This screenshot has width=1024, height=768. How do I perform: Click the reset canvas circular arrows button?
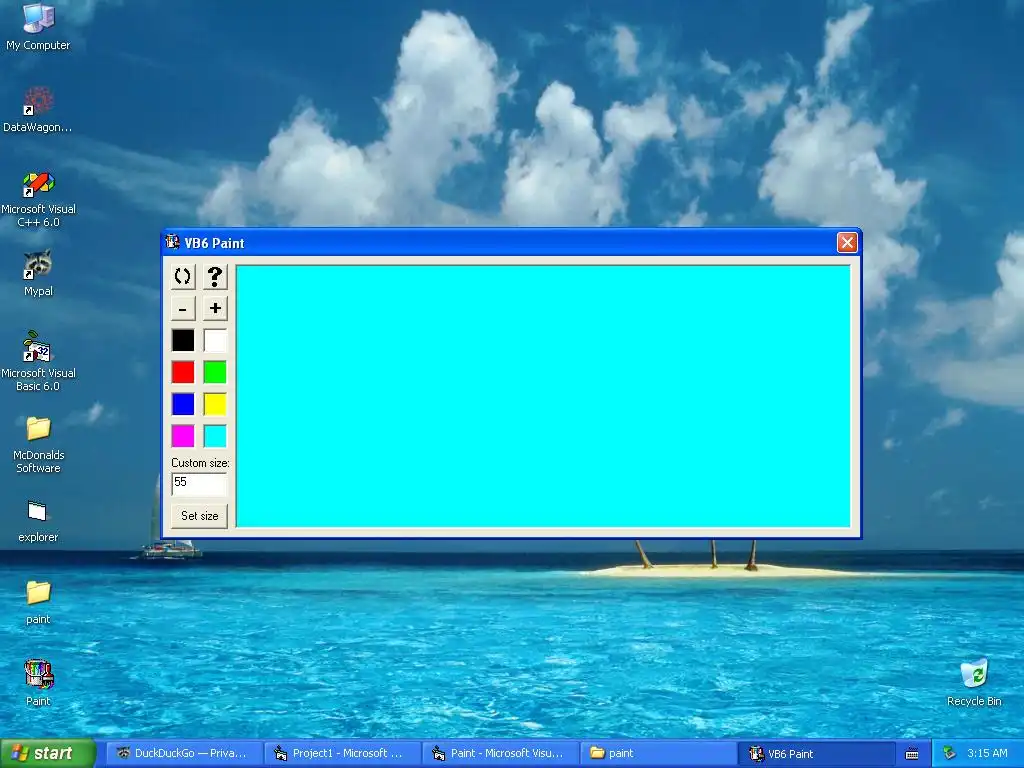[183, 276]
